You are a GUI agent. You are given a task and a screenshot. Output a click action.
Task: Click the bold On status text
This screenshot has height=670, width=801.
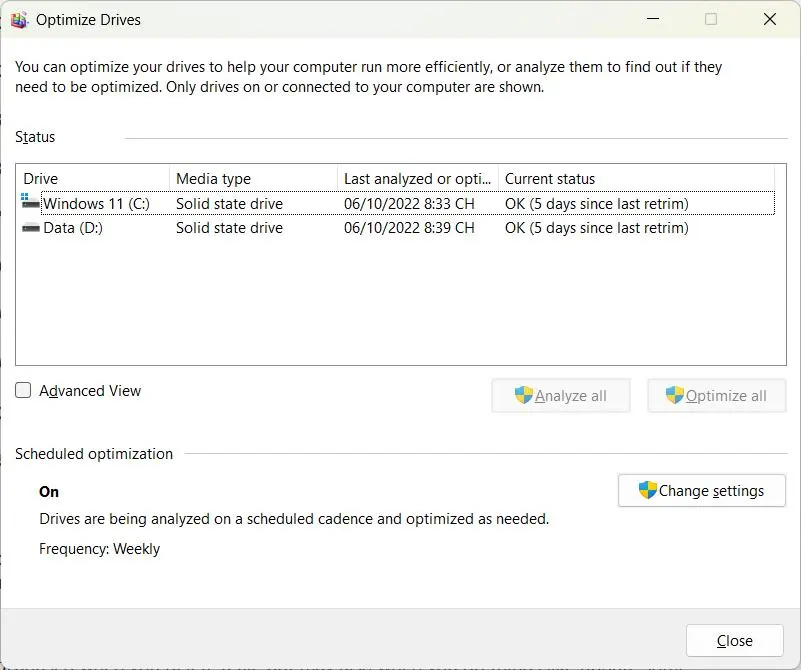[x=49, y=492]
